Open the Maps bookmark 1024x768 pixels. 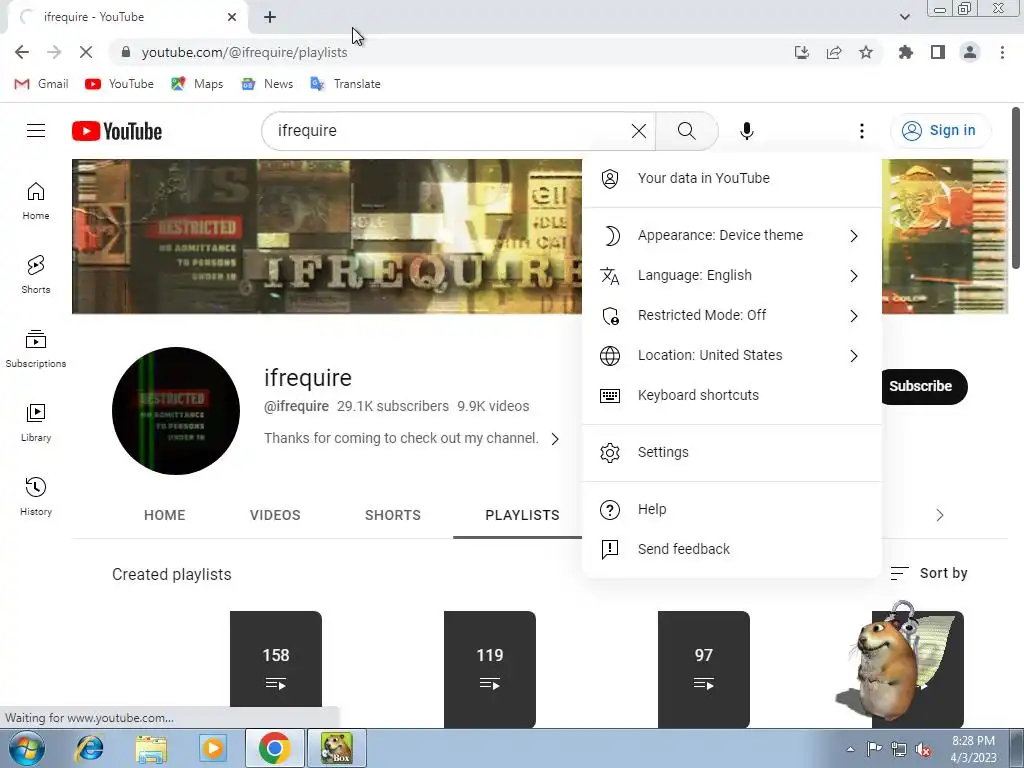click(197, 84)
